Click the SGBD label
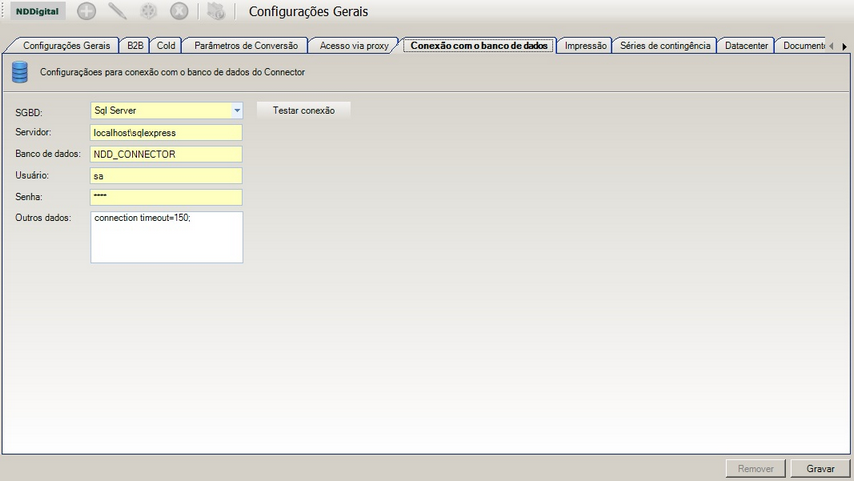Screen dimensions: 854x481 (x=29, y=113)
